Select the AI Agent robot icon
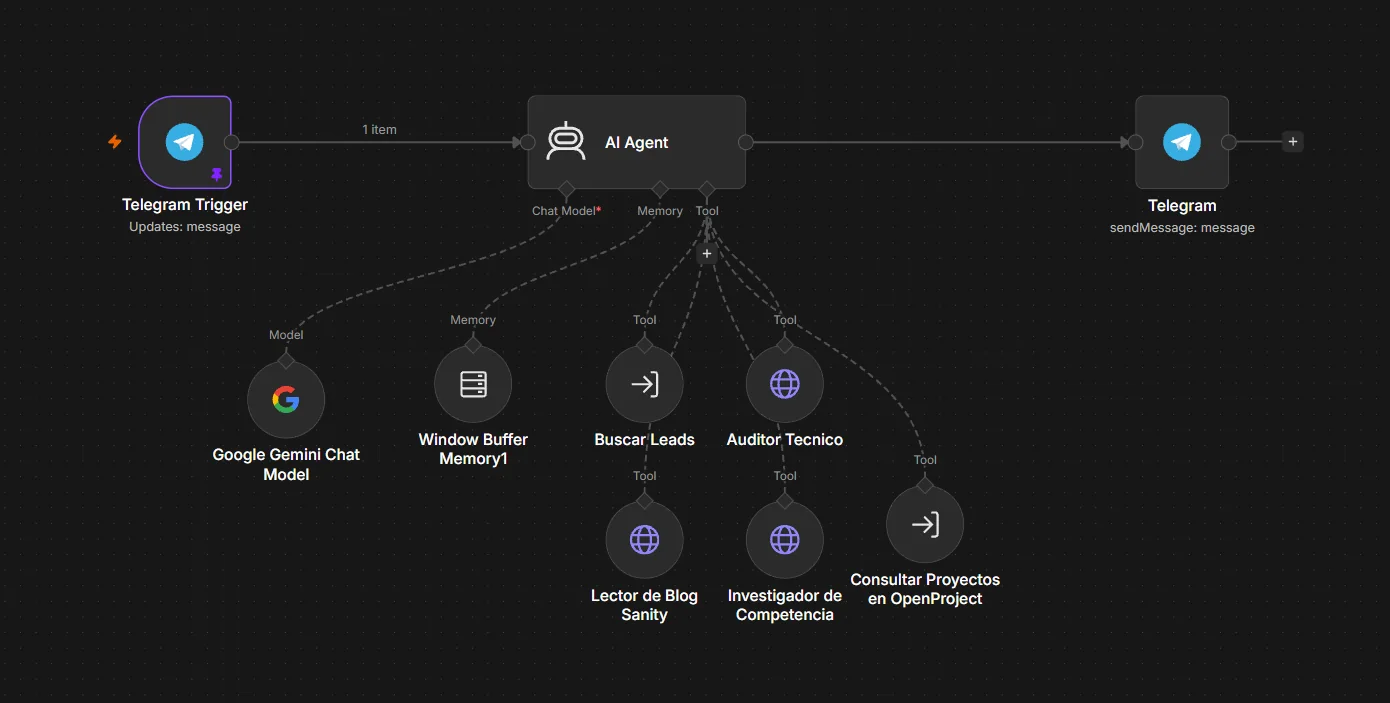 [x=566, y=142]
